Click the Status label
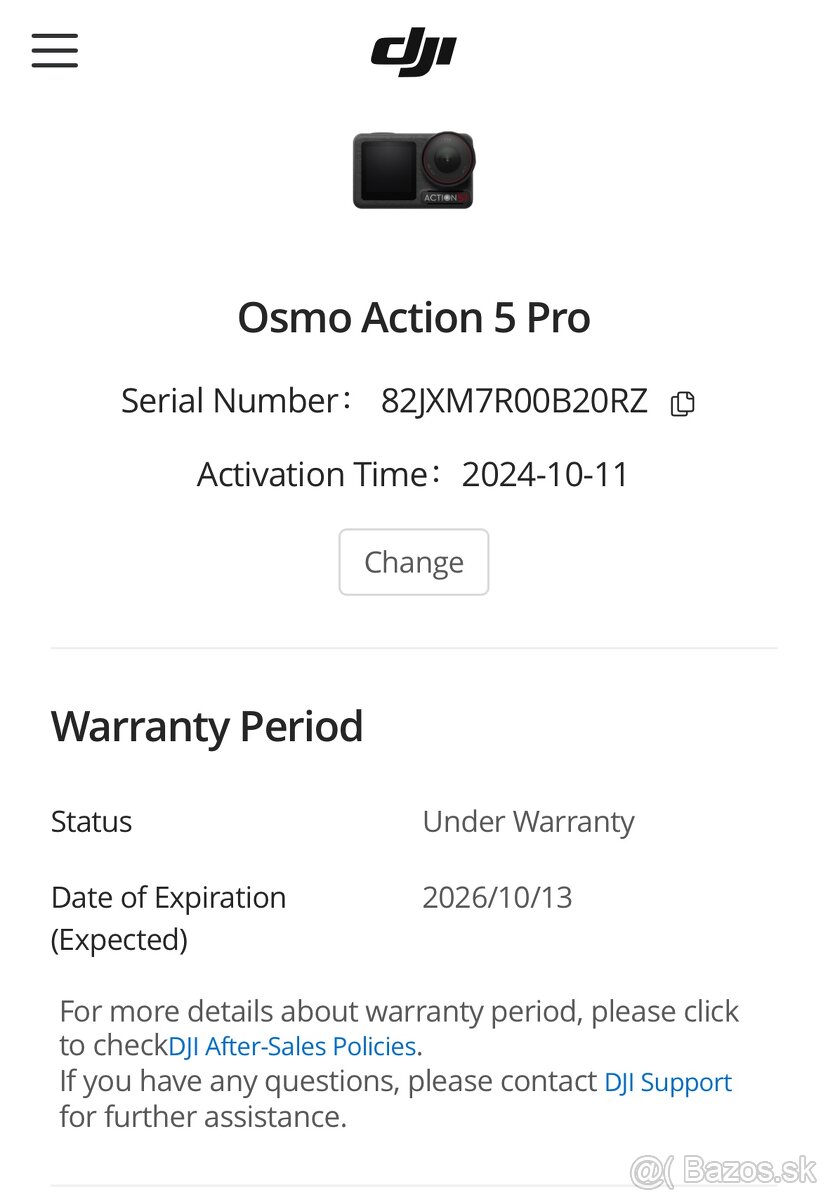Screen dimensions: 828x1200 pyautogui.click(x=91, y=821)
